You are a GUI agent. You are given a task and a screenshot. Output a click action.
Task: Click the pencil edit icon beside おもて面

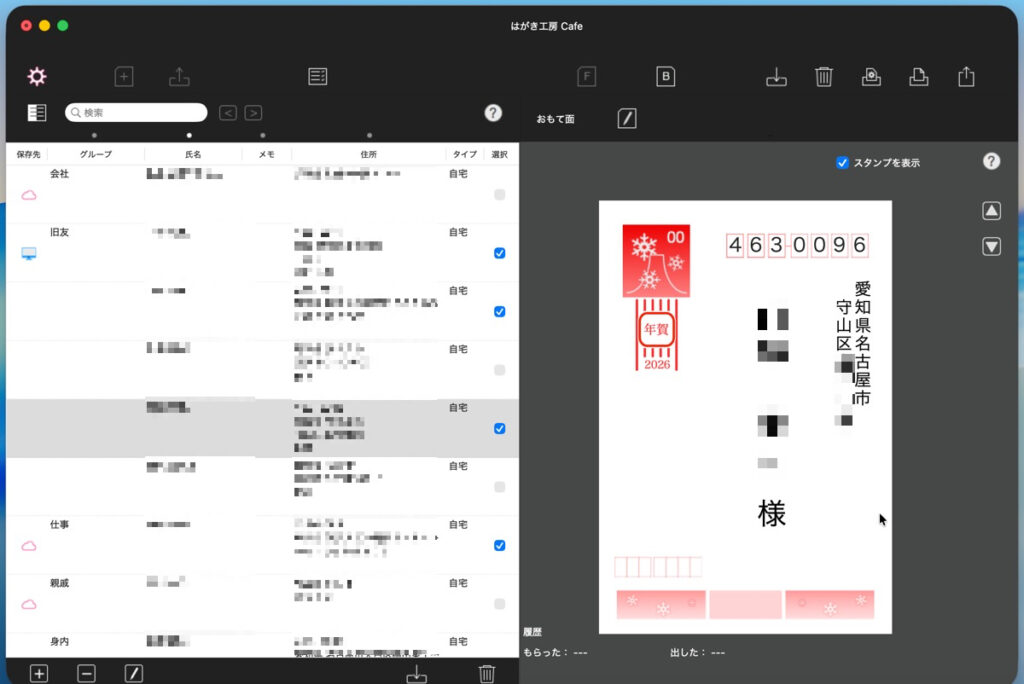point(627,119)
